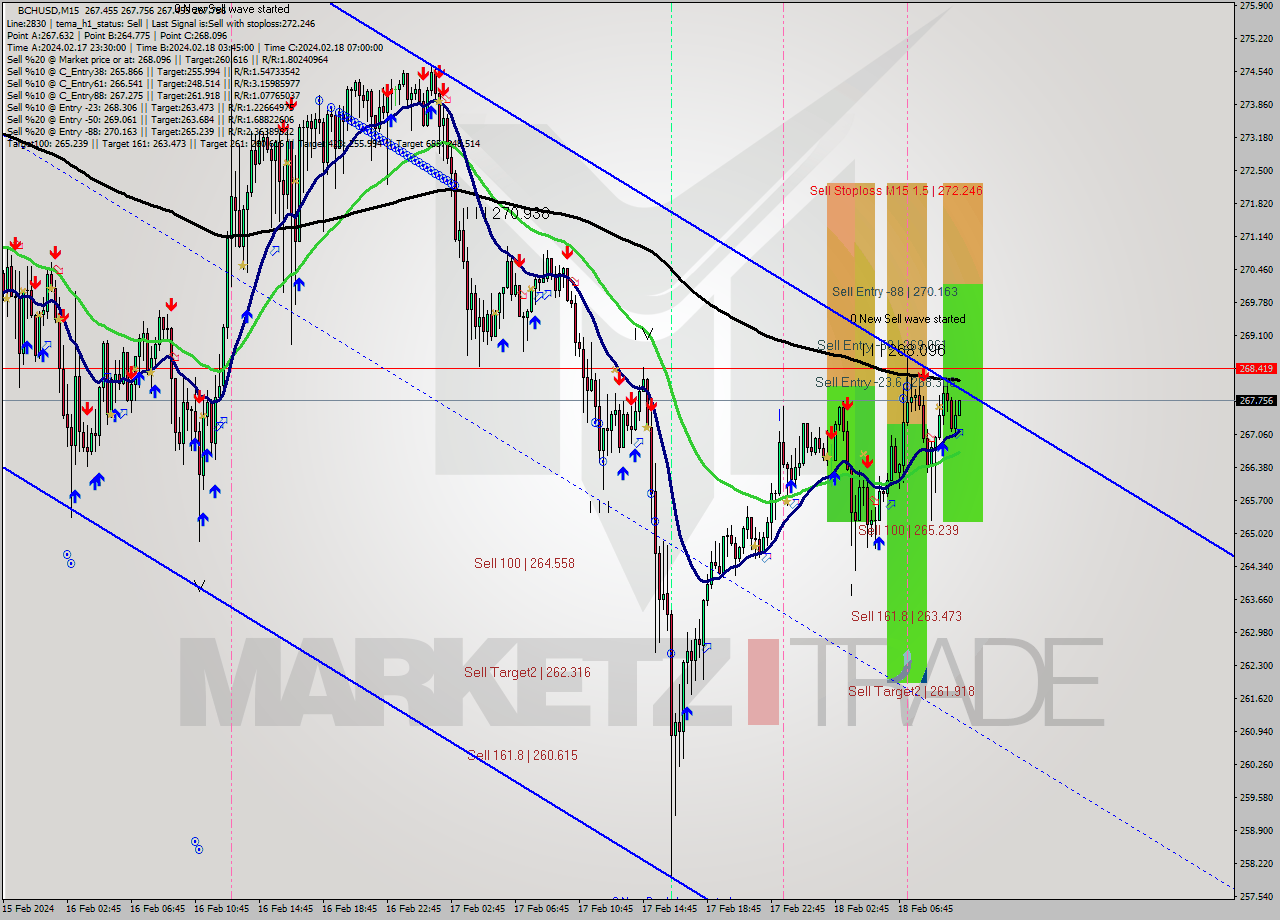Click the '18 Feb 02:45' time axis label
1280x920 pixels.
point(862,909)
